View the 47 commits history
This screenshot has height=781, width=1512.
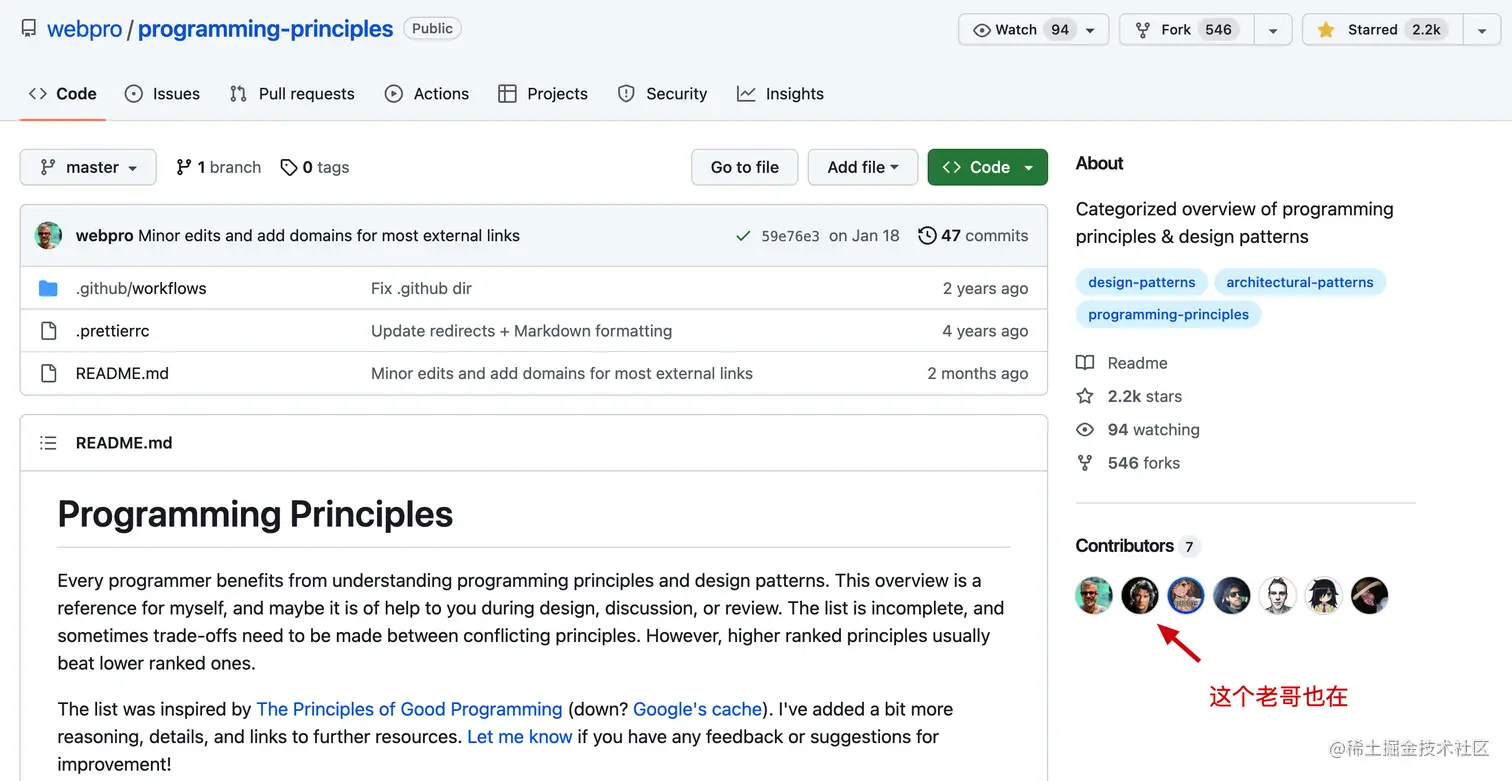(973, 236)
